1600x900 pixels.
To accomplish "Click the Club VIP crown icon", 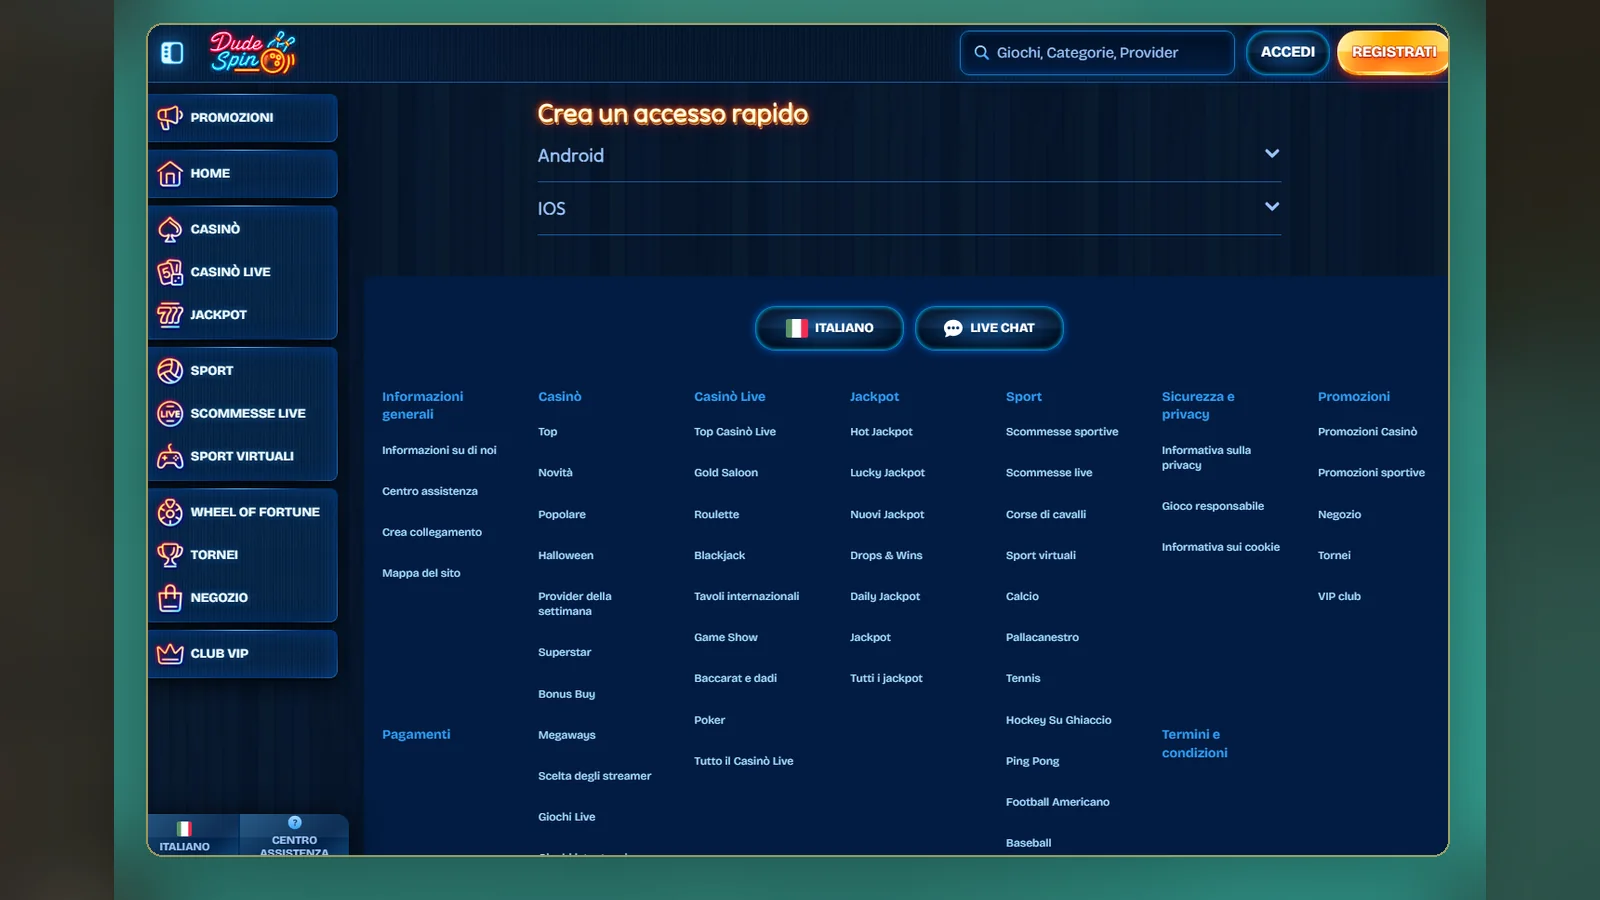I will [x=170, y=654].
